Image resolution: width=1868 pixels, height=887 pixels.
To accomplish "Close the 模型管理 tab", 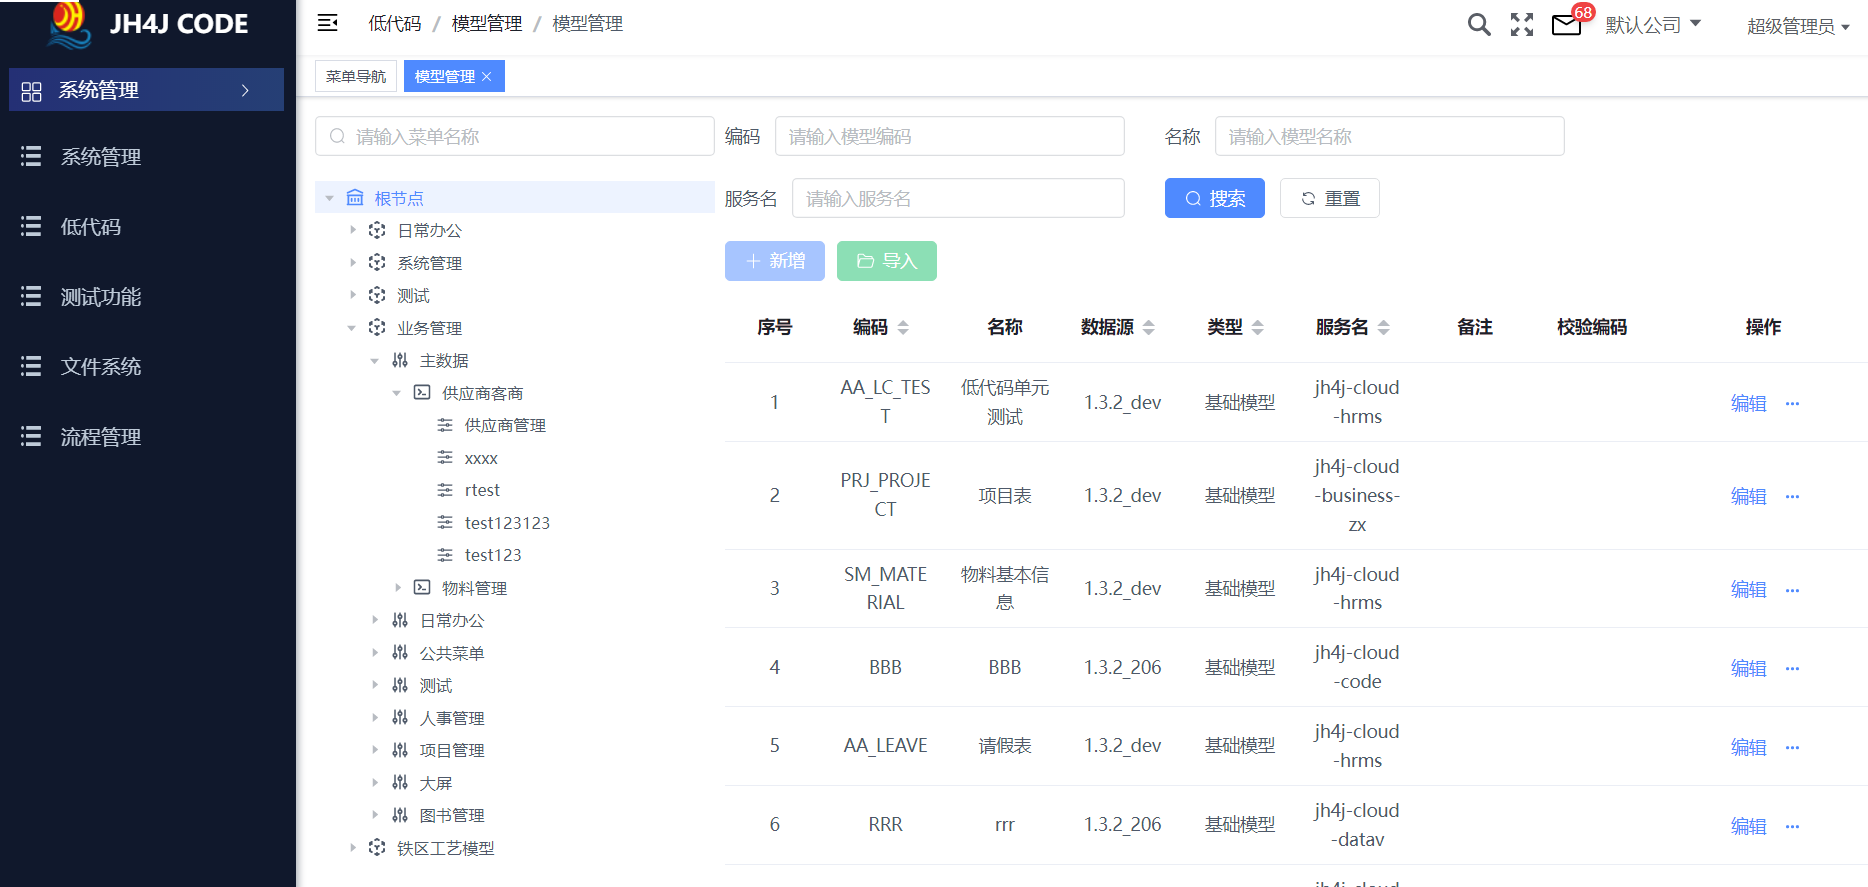I will [x=487, y=77].
